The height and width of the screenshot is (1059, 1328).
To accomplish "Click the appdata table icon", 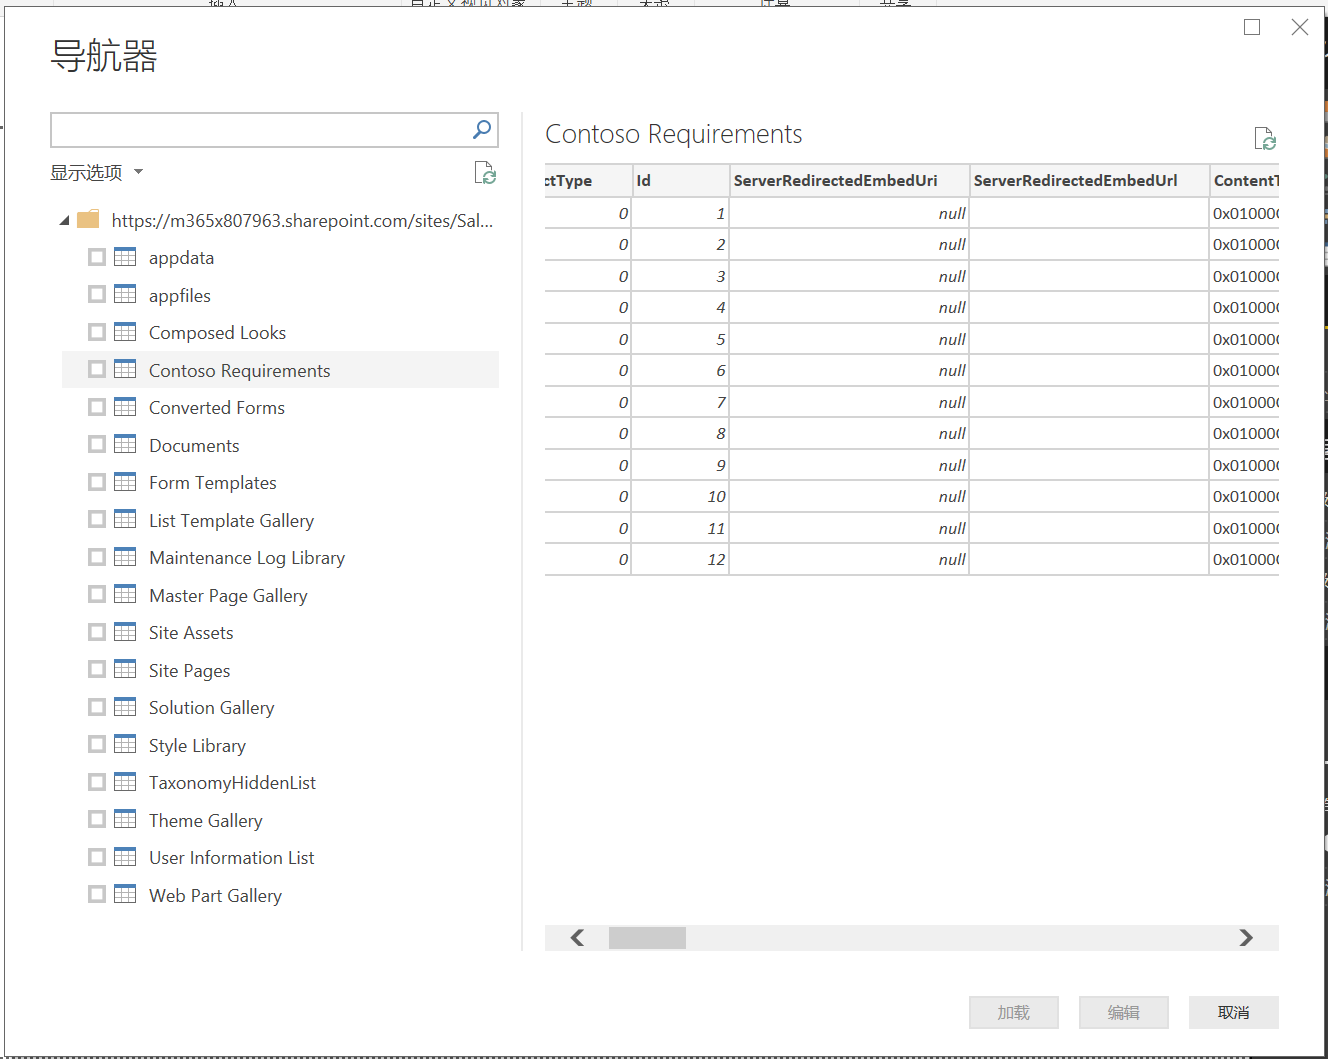I will point(124,257).
